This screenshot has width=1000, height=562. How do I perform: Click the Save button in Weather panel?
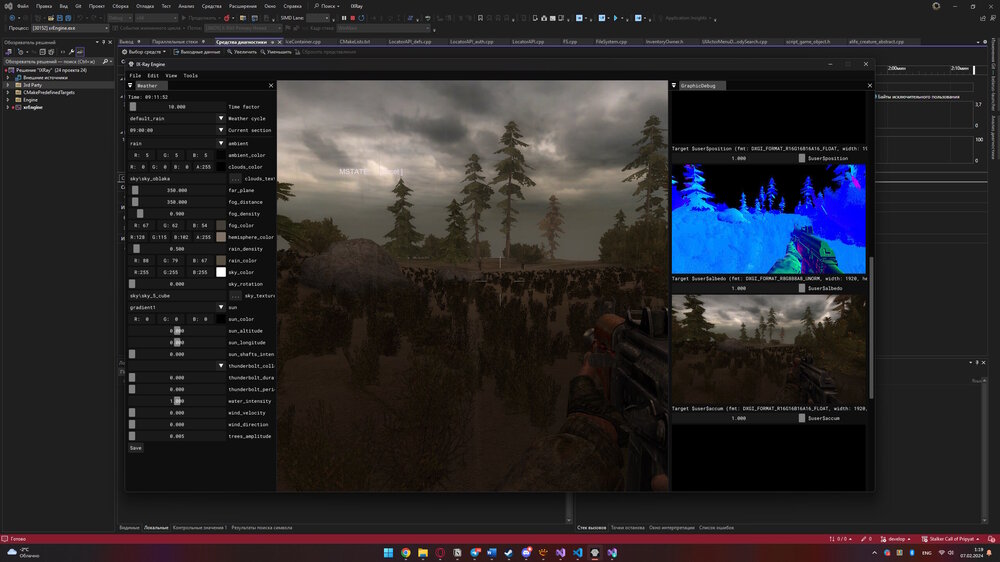[136, 448]
